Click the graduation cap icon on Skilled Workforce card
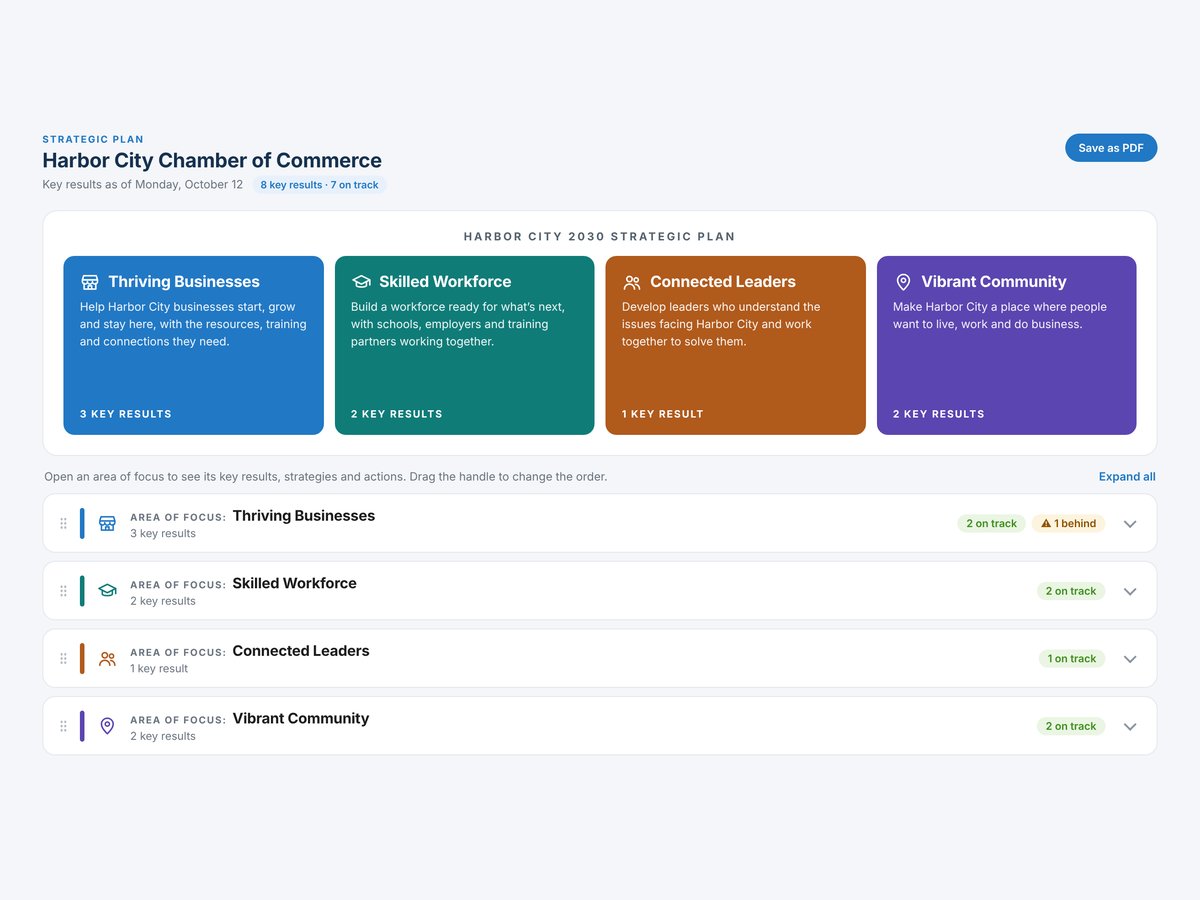Viewport: 1200px width, 900px height. [x=361, y=282]
